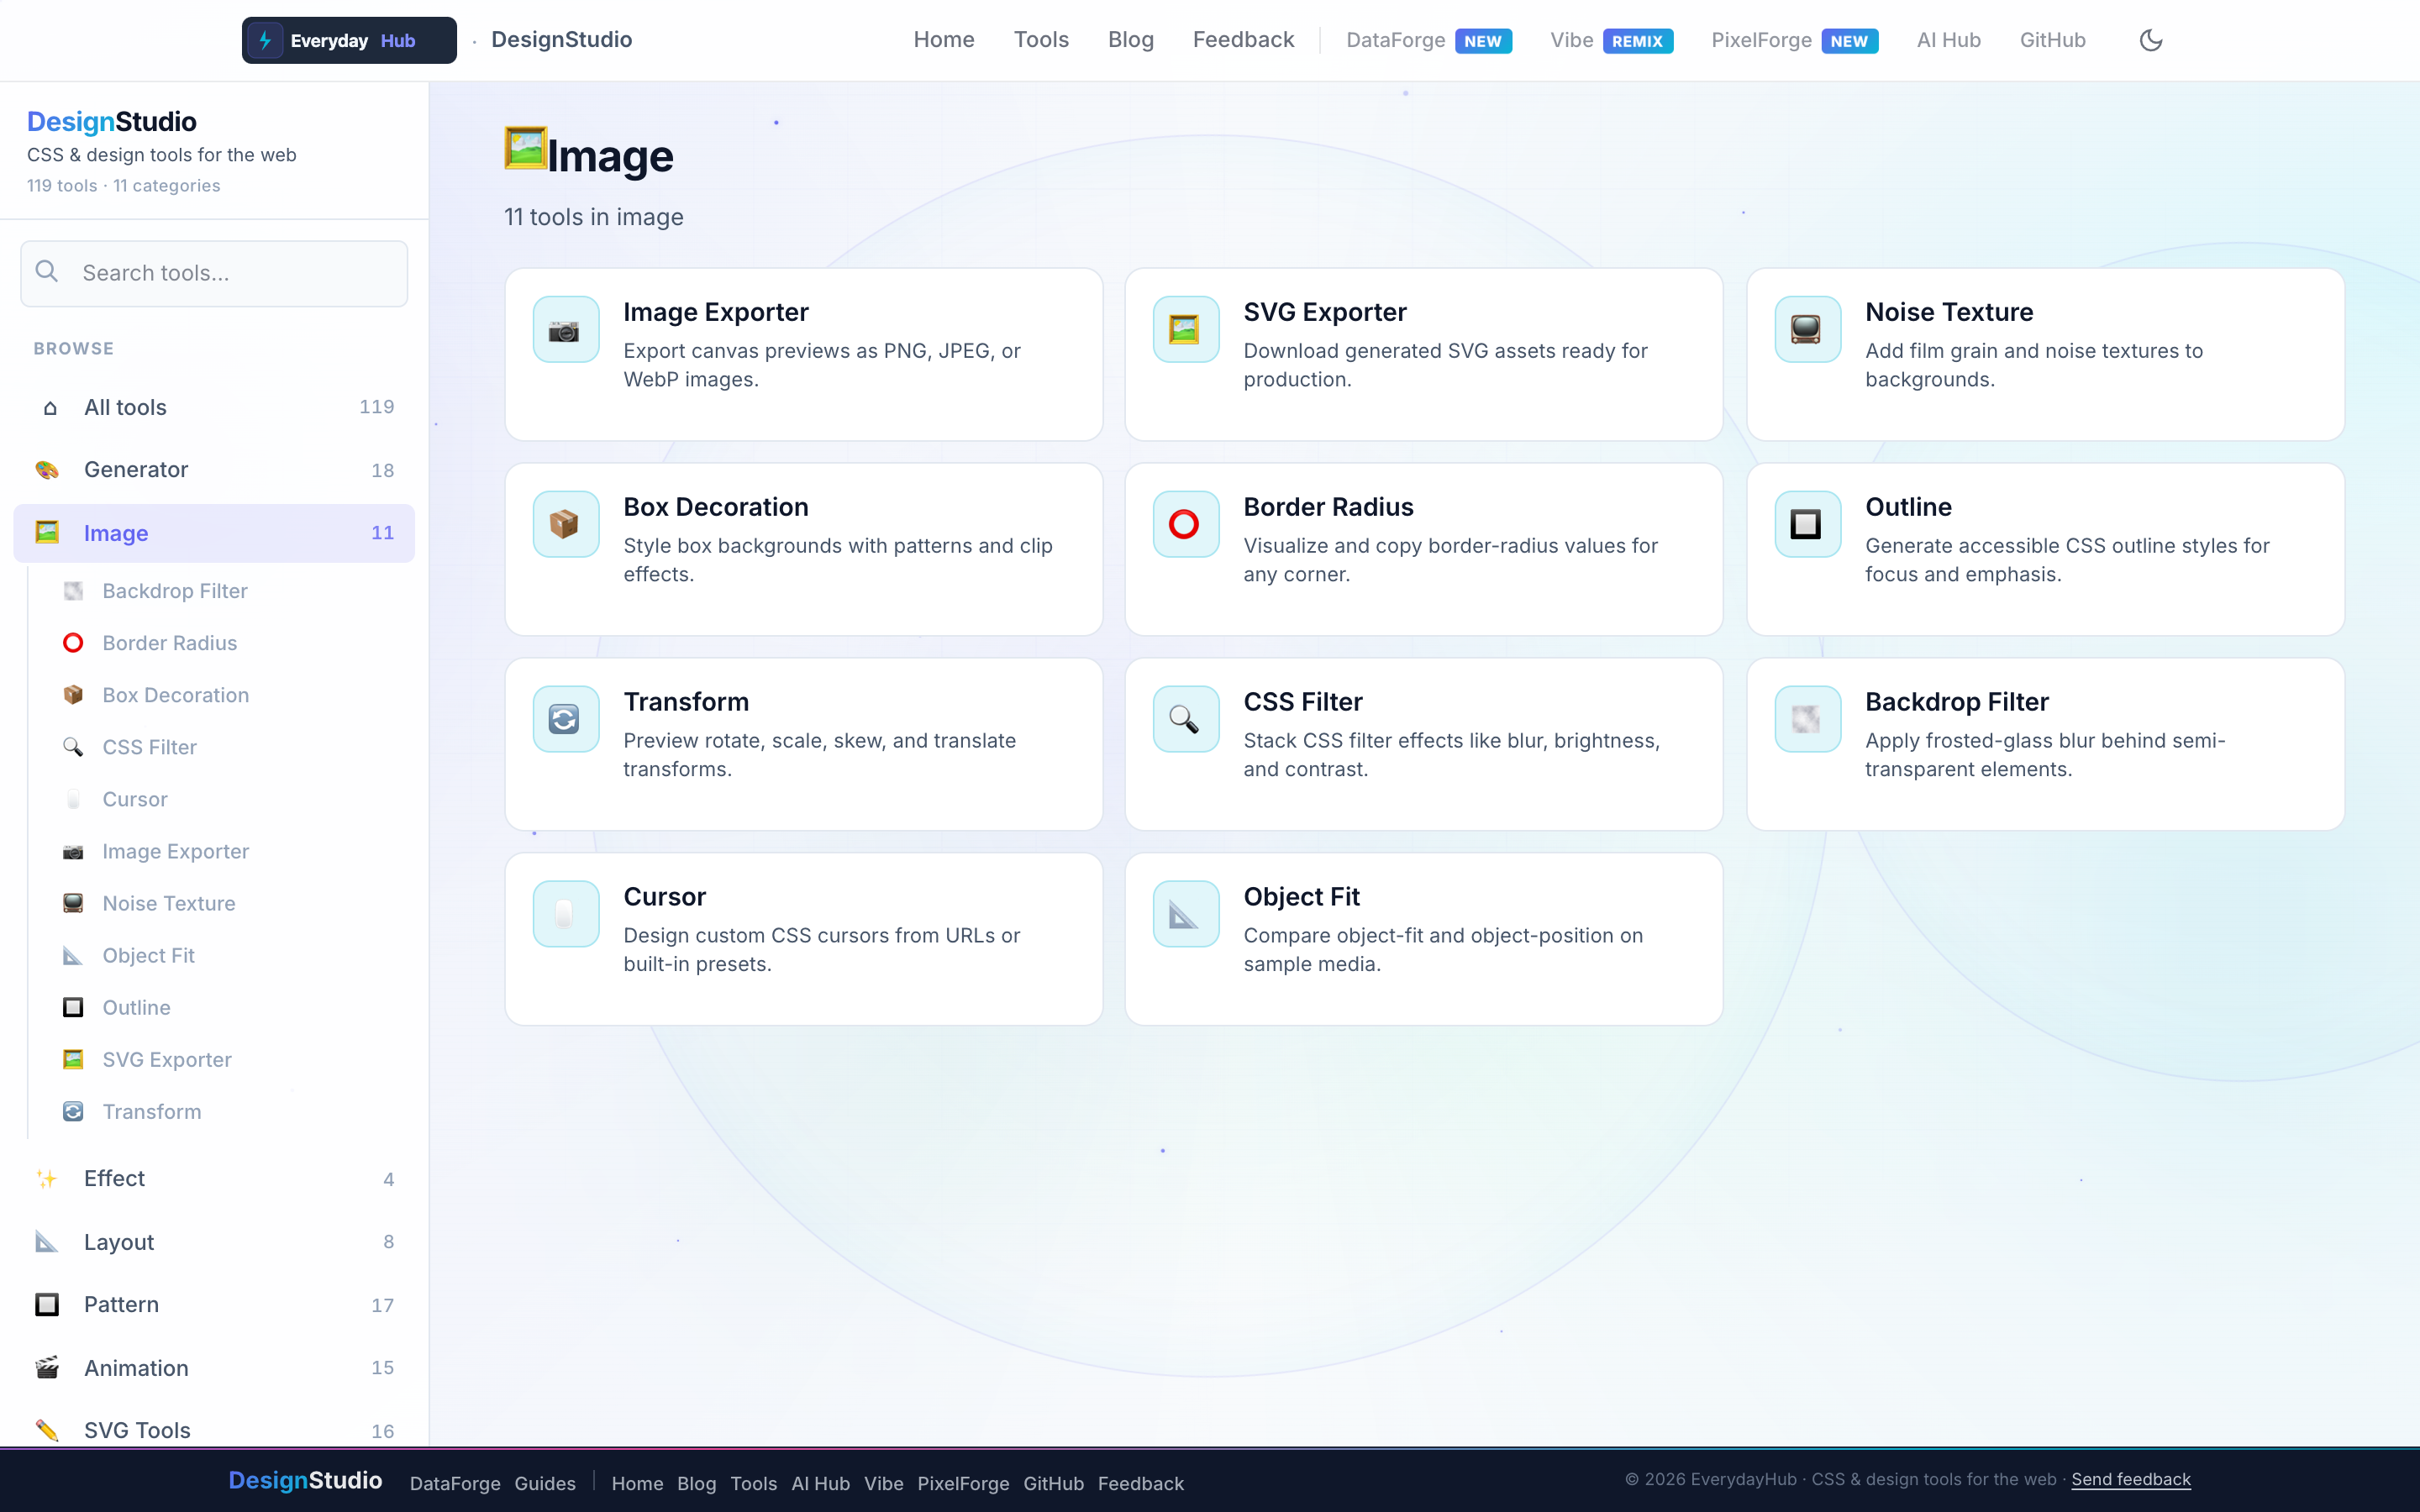Image resolution: width=2420 pixels, height=1512 pixels.
Task: Open DataForge in the top navigation
Action: 1429,40
